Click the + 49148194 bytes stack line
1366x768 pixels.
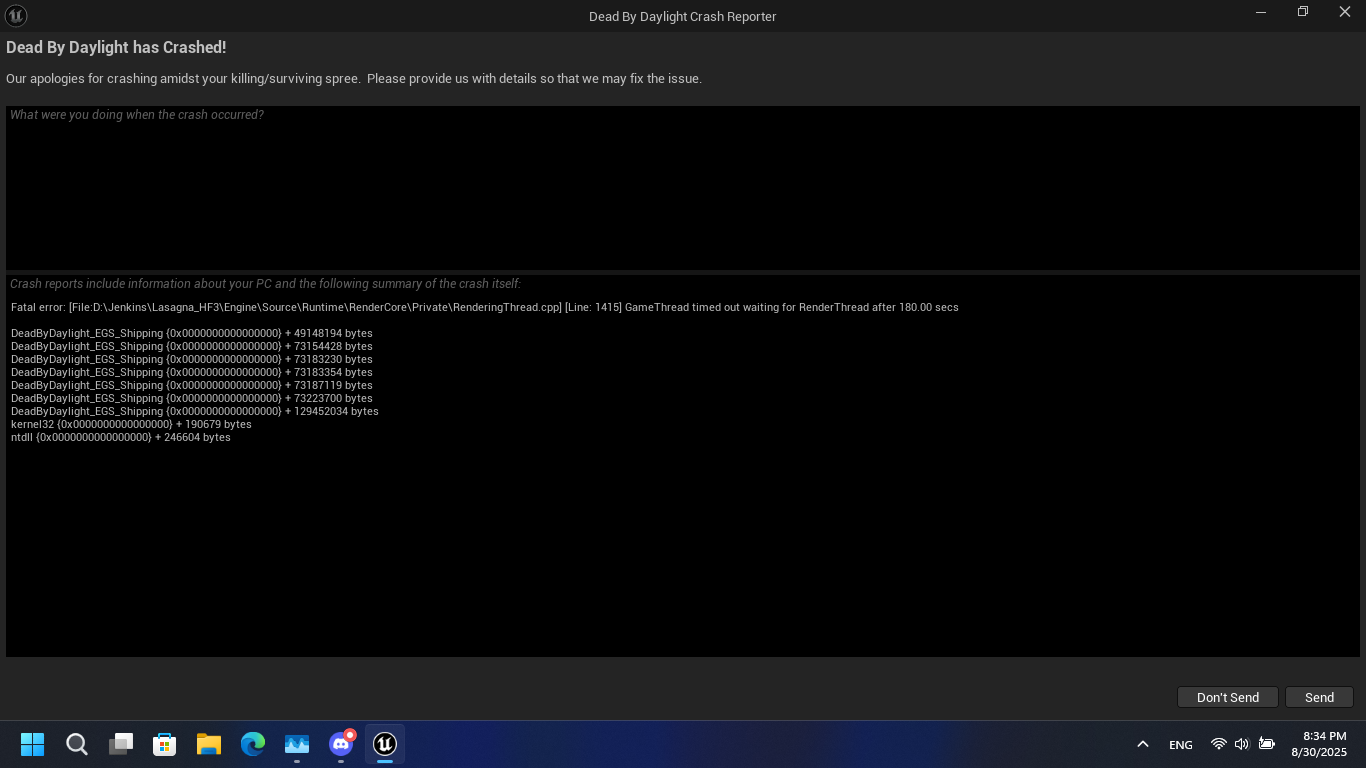pyautogui.click(x=191, y=333)
